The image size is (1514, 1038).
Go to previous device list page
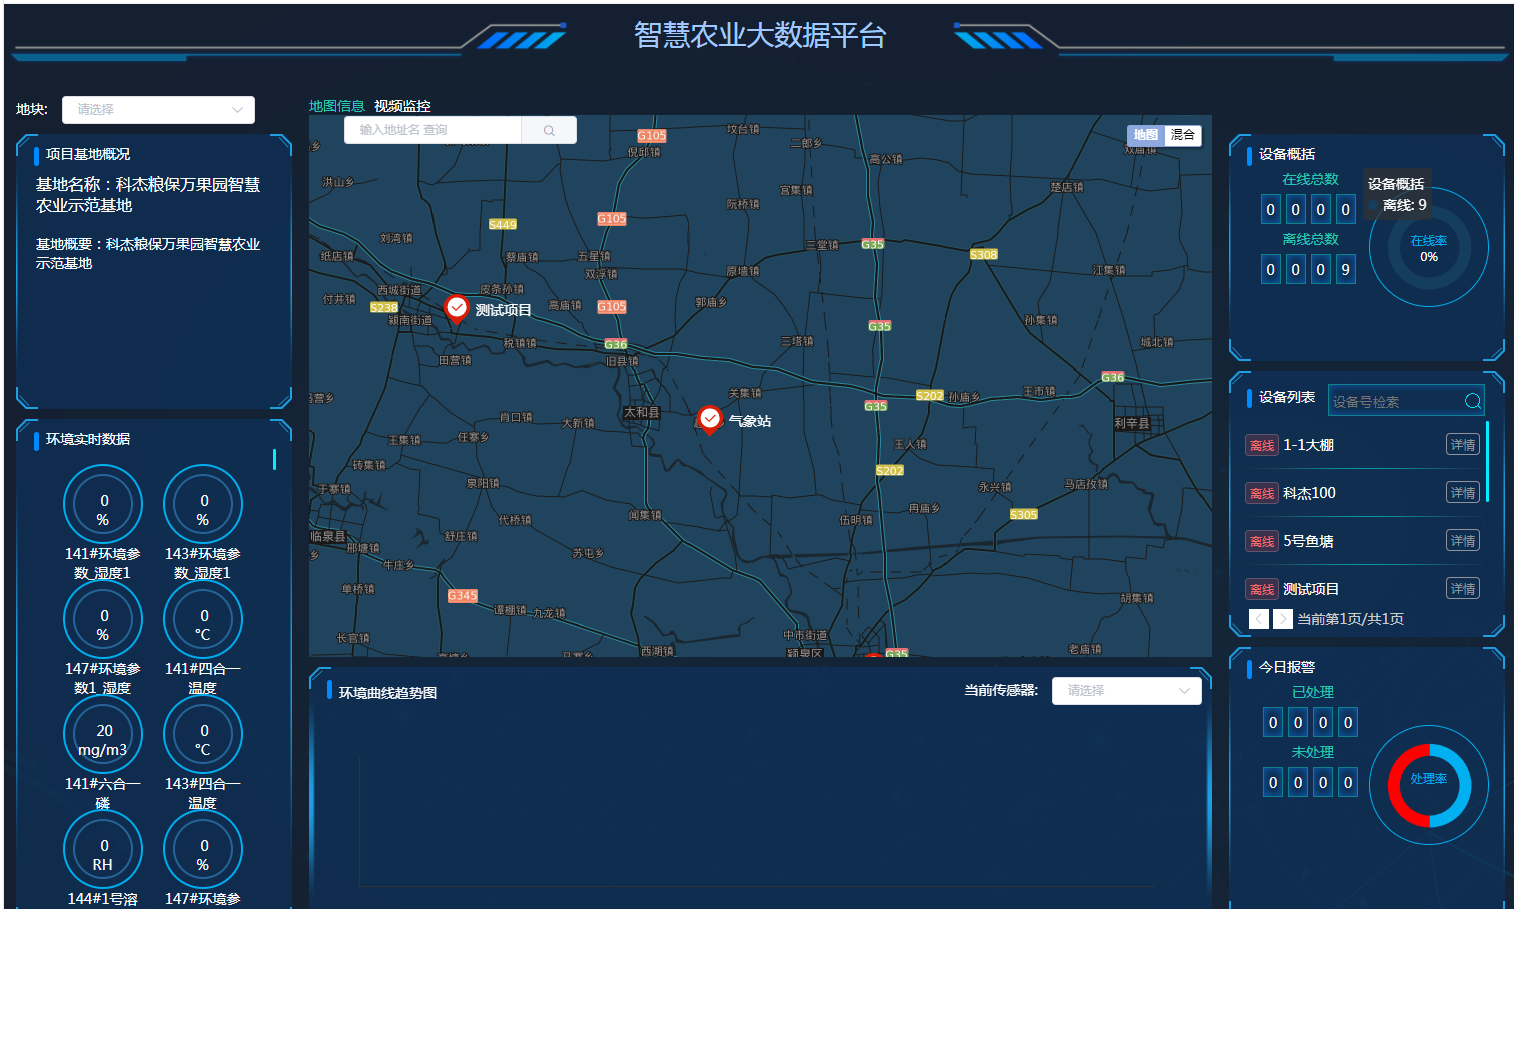[x=1258, y=619]
